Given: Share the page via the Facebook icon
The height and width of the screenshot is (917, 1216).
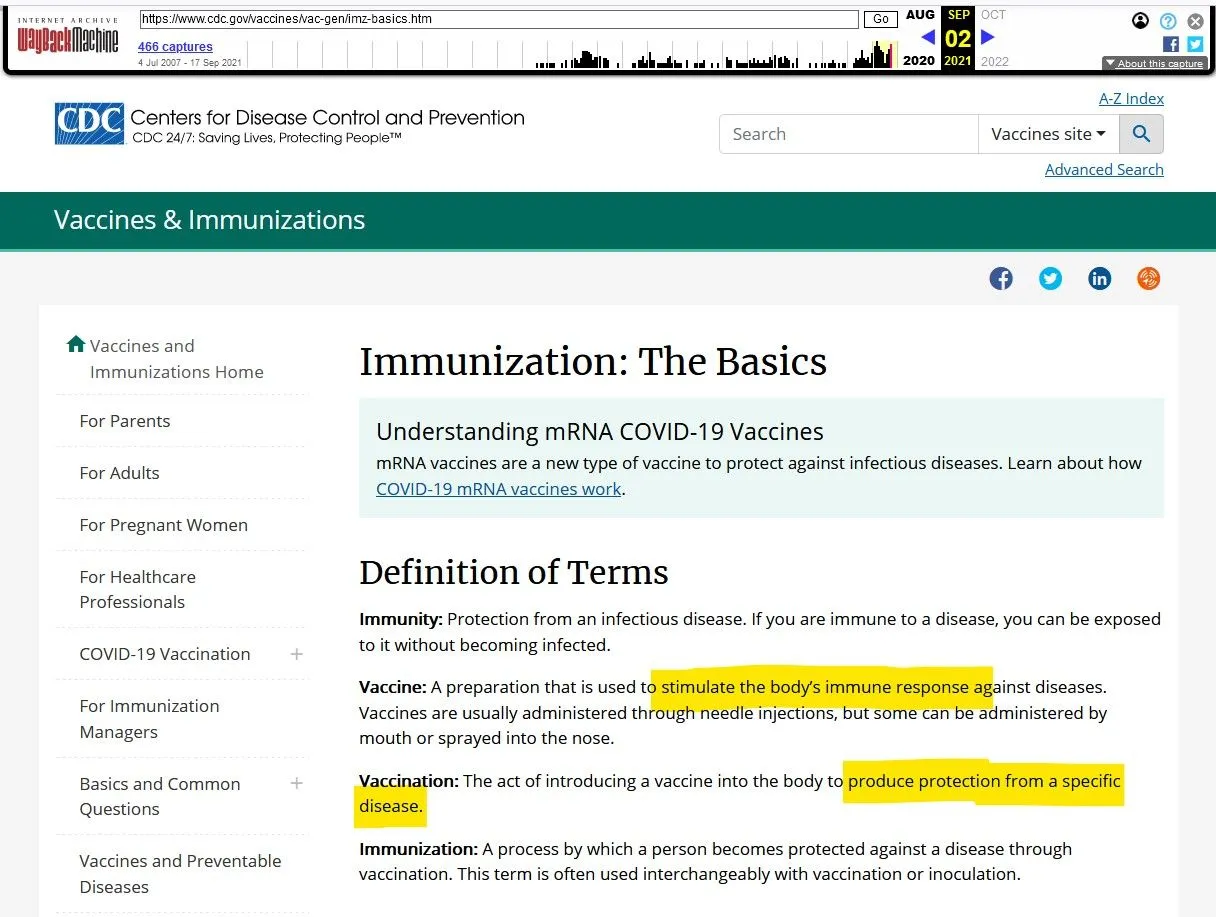Looking at the screenshot, I should (1001, 278).
